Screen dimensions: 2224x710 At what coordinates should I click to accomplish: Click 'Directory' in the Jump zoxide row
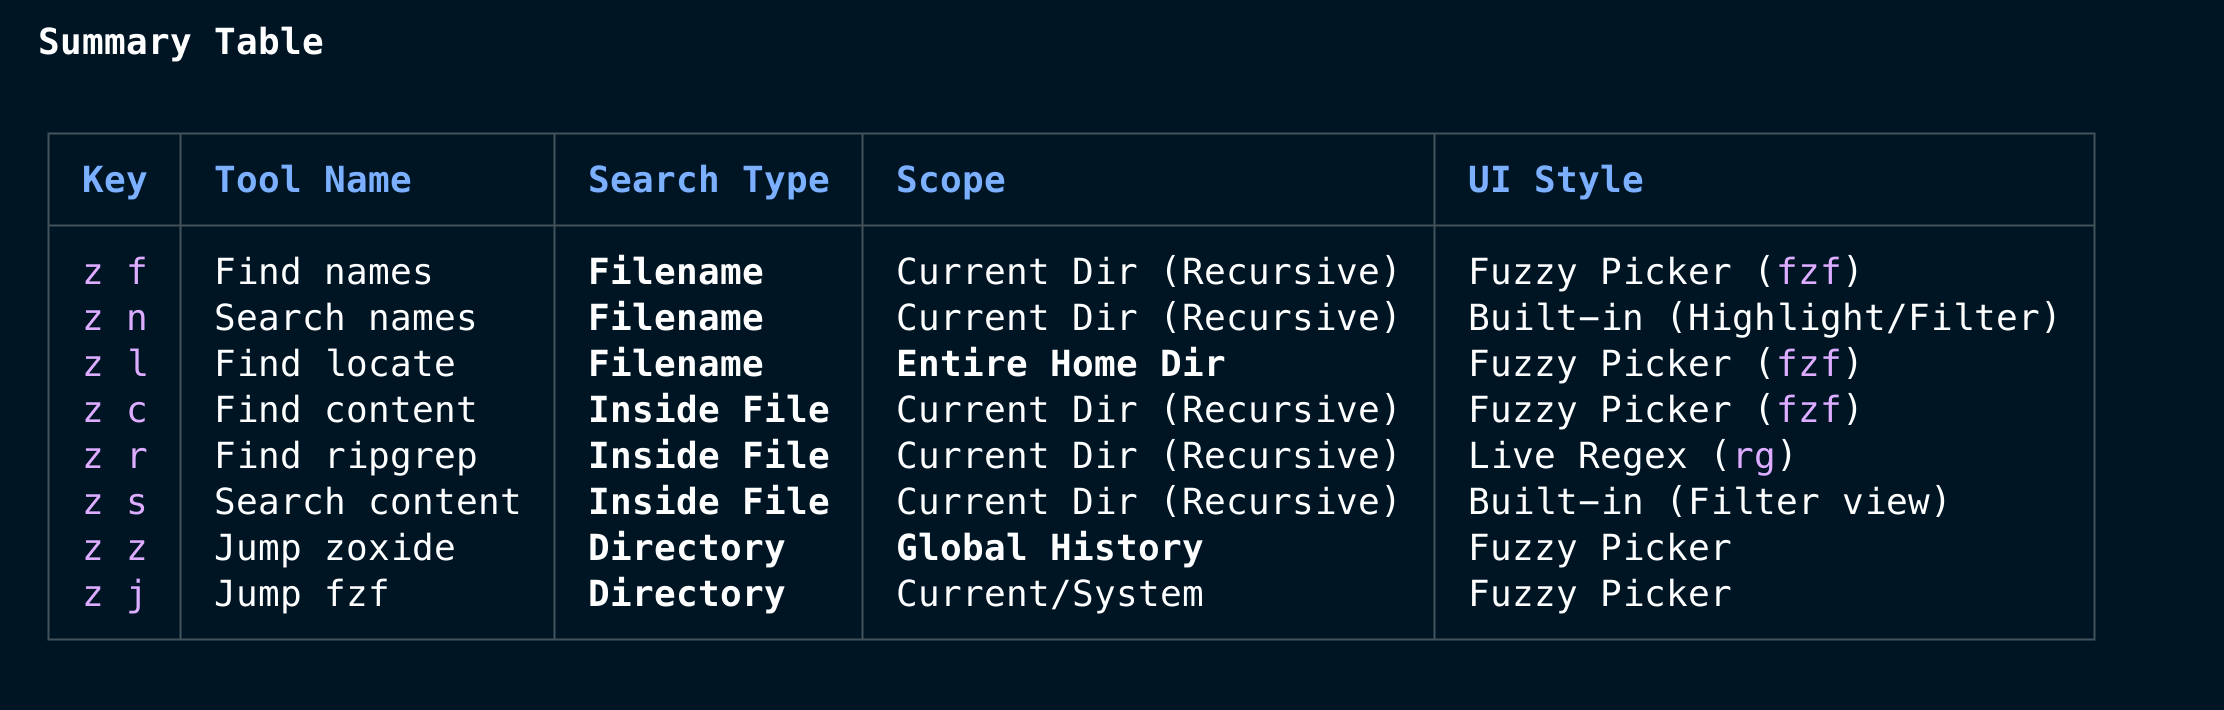click(x=687, y=548)
